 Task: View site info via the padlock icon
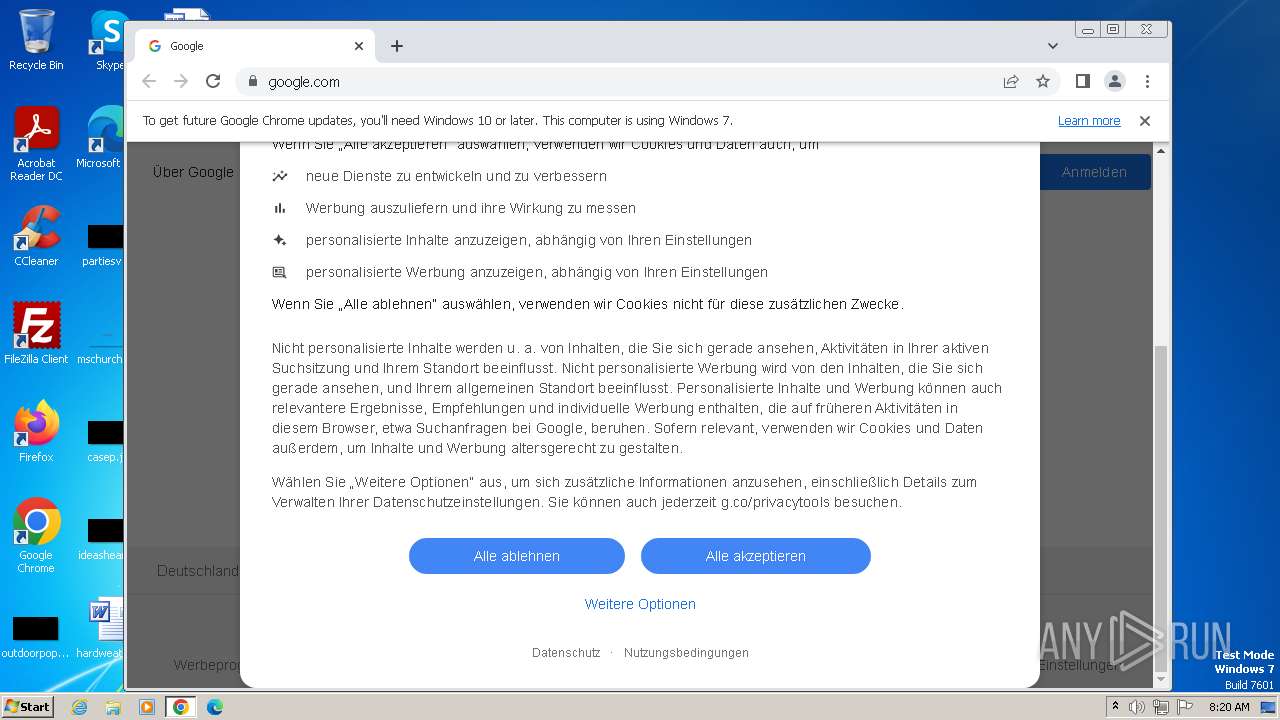pyautogui.click(x=253, y=82)
